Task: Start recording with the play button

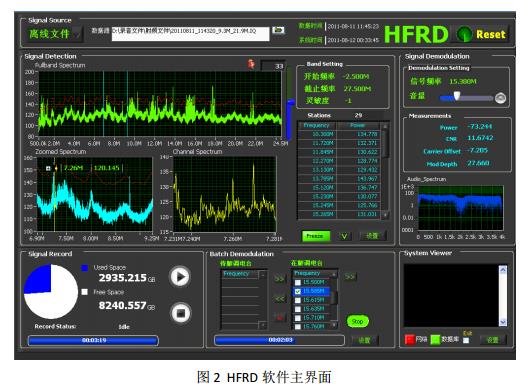Action: [x=180, y=277]
